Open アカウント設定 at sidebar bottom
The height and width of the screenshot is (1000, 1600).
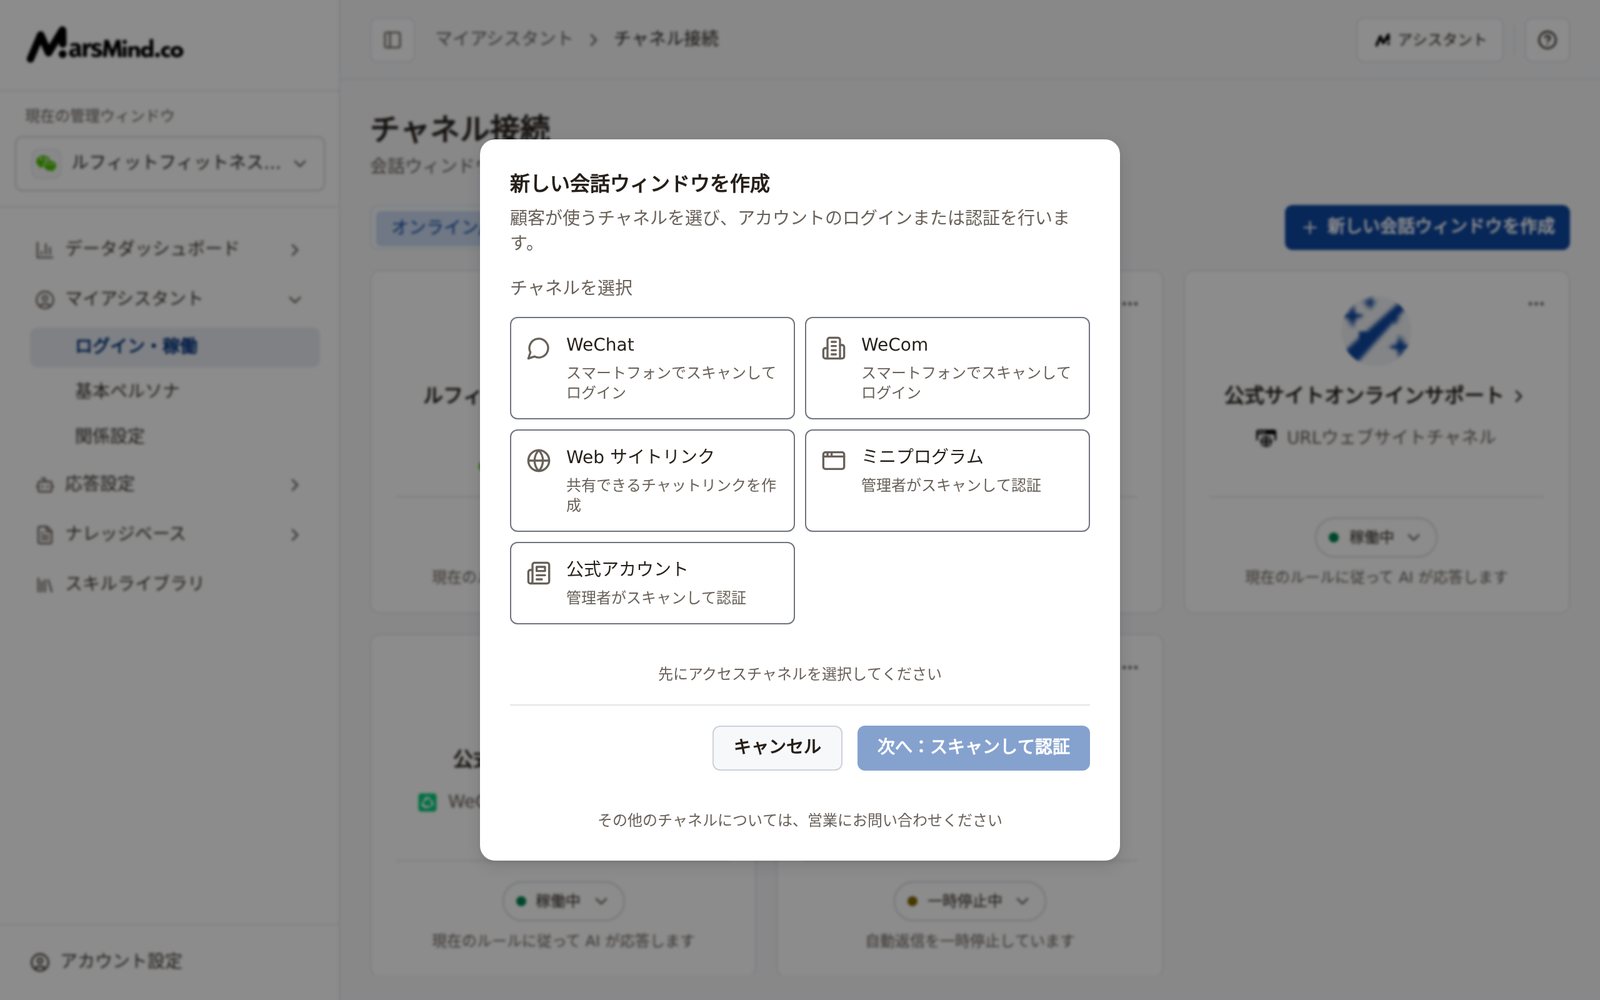coord(106,961)
